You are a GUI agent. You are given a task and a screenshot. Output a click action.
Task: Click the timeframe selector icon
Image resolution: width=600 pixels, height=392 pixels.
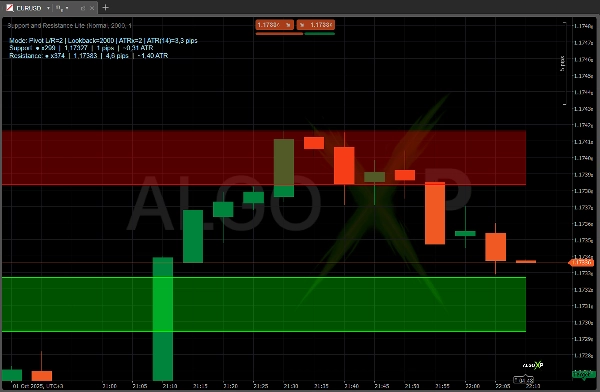tap(59, 8)
